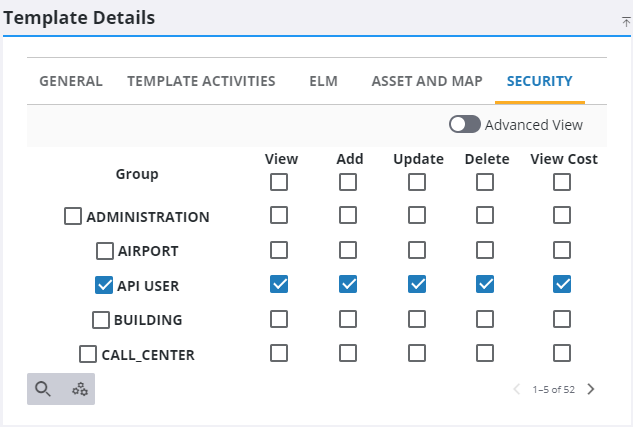Viewport: 633px width, 427px height.
Task: Check the AIRPORT group checkbox
Action: [105, 251]
